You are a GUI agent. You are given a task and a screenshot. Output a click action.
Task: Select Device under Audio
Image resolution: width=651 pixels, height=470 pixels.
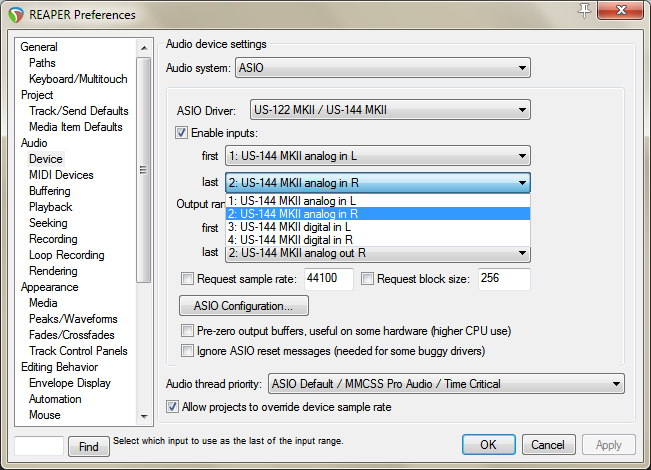(46, 159)
